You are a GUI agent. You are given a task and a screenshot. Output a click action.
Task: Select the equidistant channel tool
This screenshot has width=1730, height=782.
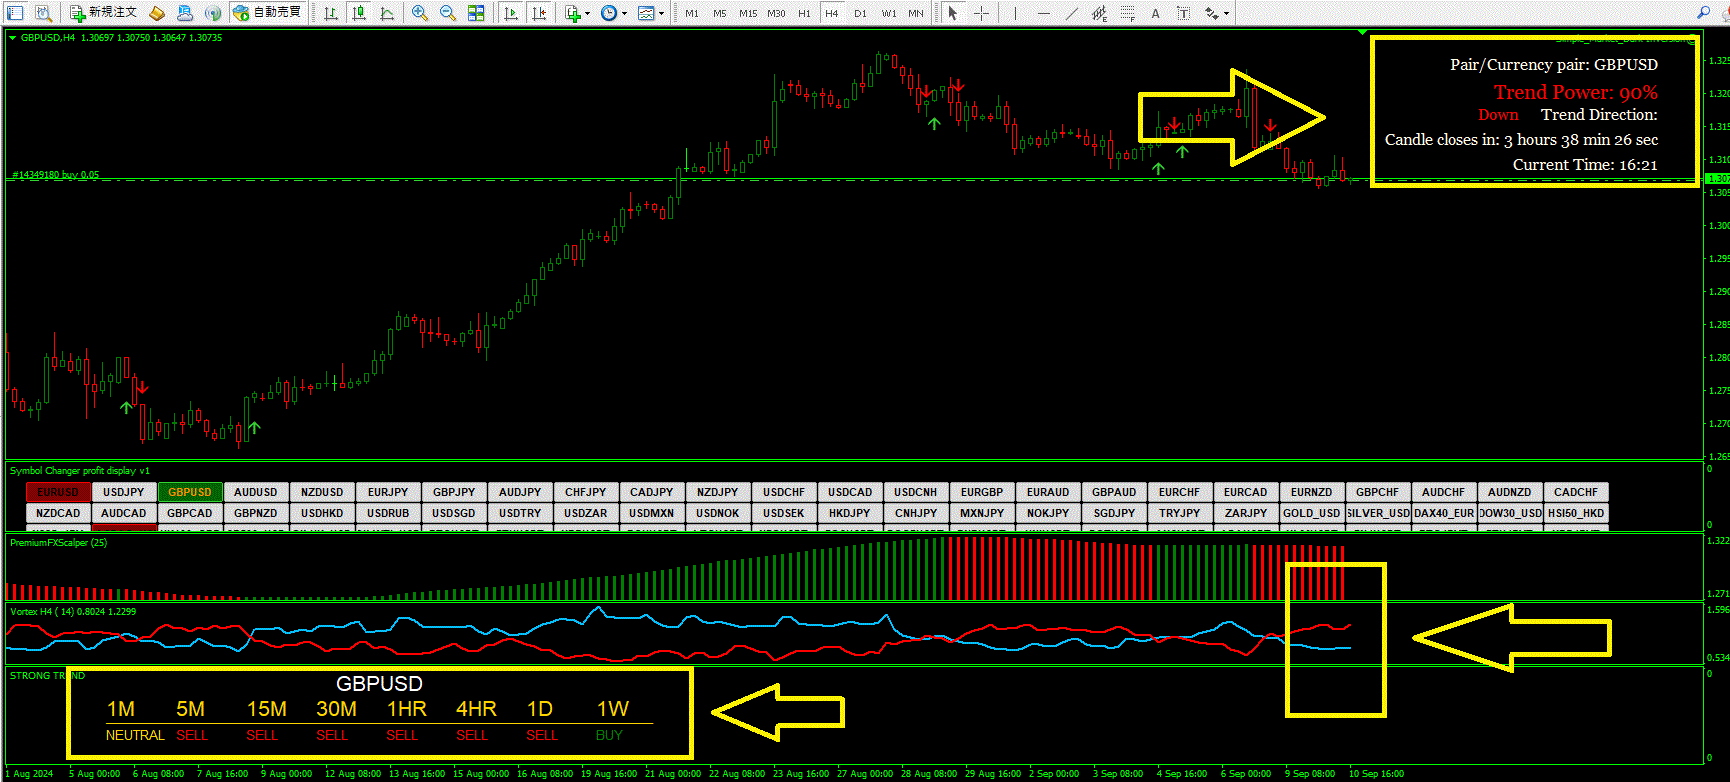pos(1099,13)
